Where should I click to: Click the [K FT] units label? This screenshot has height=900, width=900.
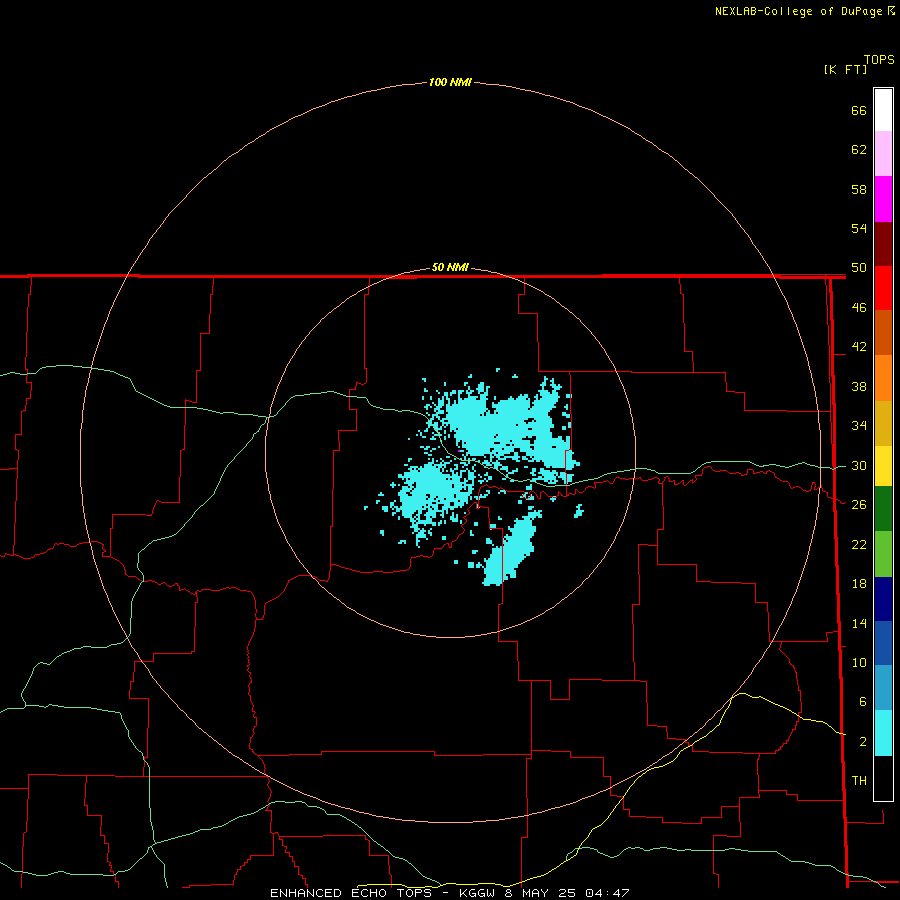coord(845,69)
